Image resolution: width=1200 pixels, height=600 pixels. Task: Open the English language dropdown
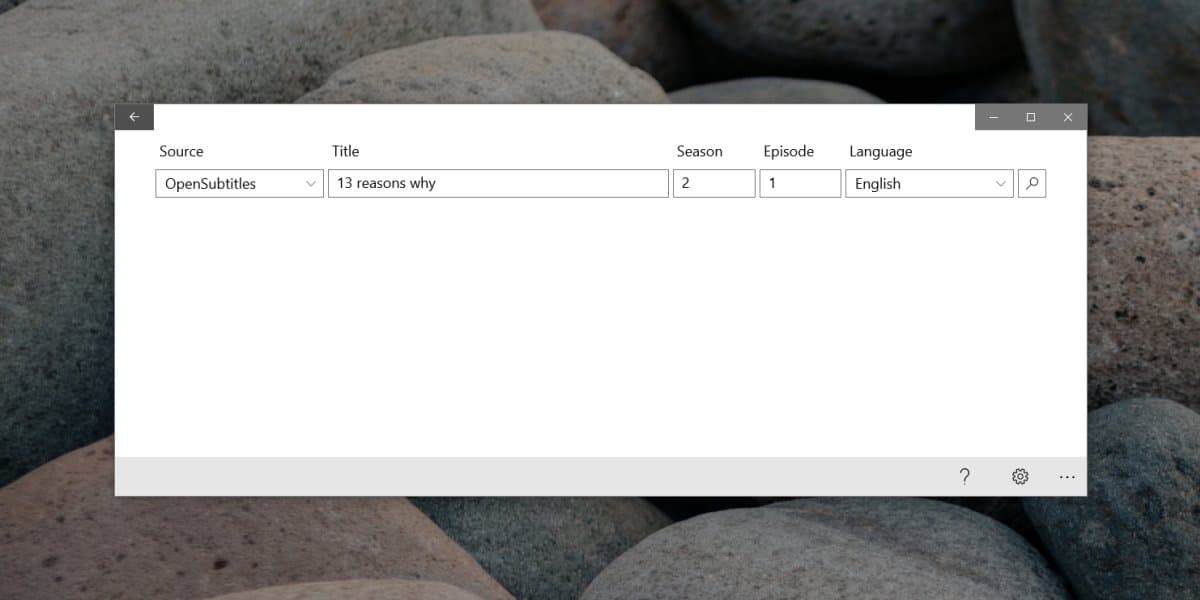(x=929, y=183)
